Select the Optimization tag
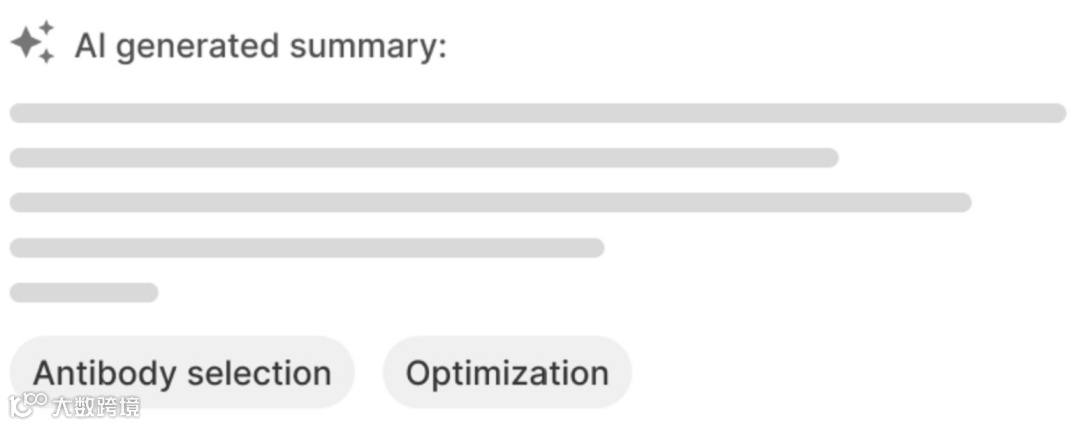Image resolution: width=1080 pixels, height=426 pixels. click(507, 373)
